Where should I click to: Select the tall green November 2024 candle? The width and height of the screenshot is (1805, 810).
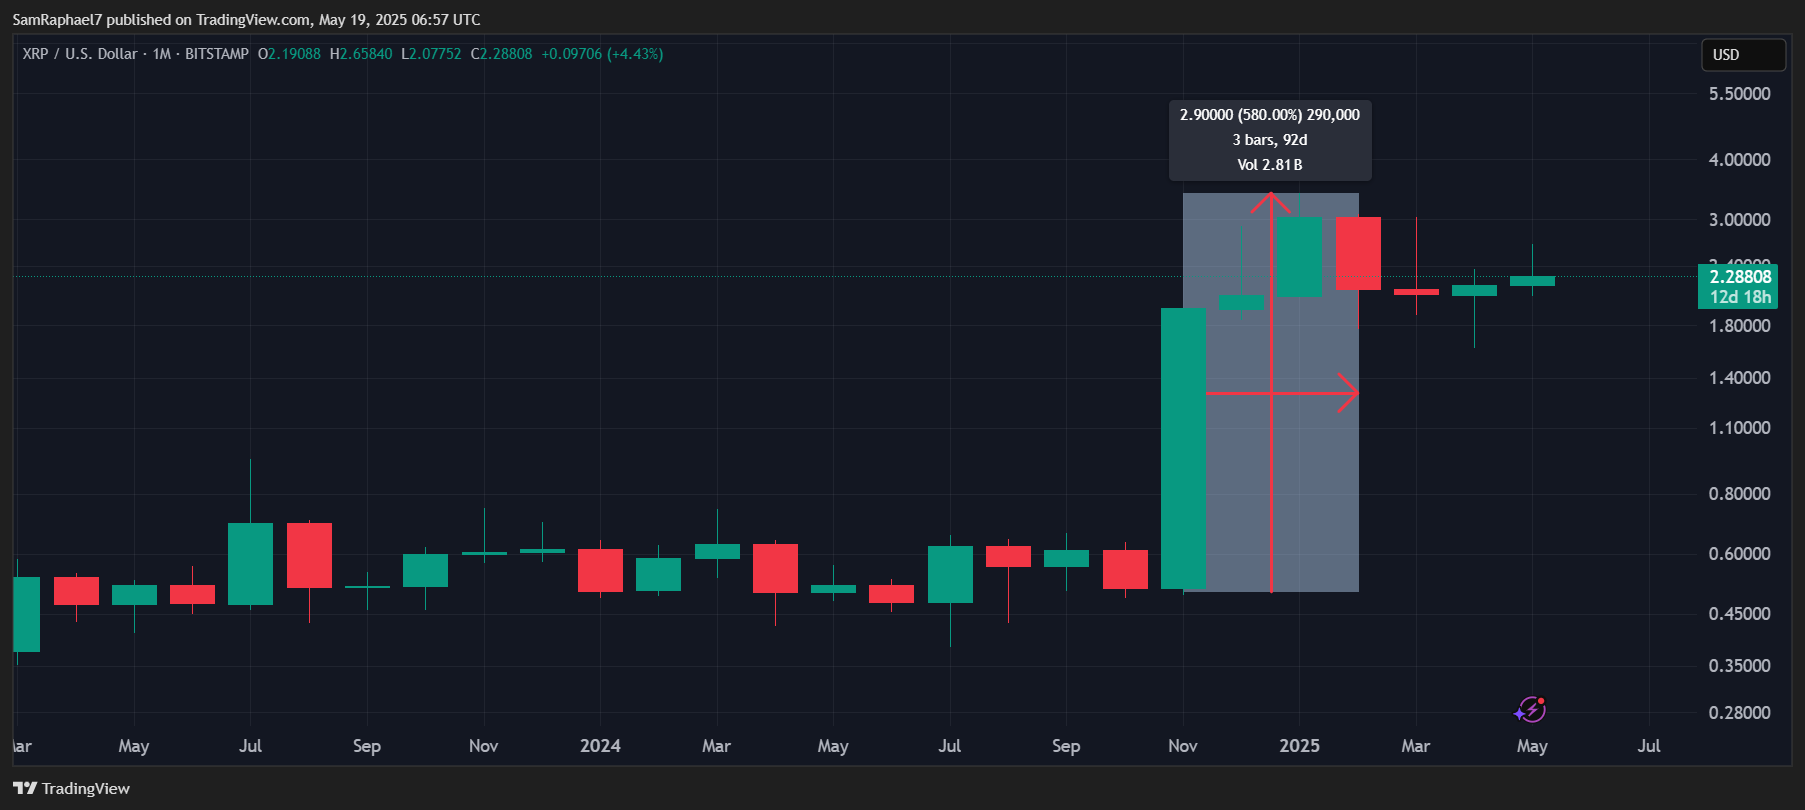(1183, 448)
